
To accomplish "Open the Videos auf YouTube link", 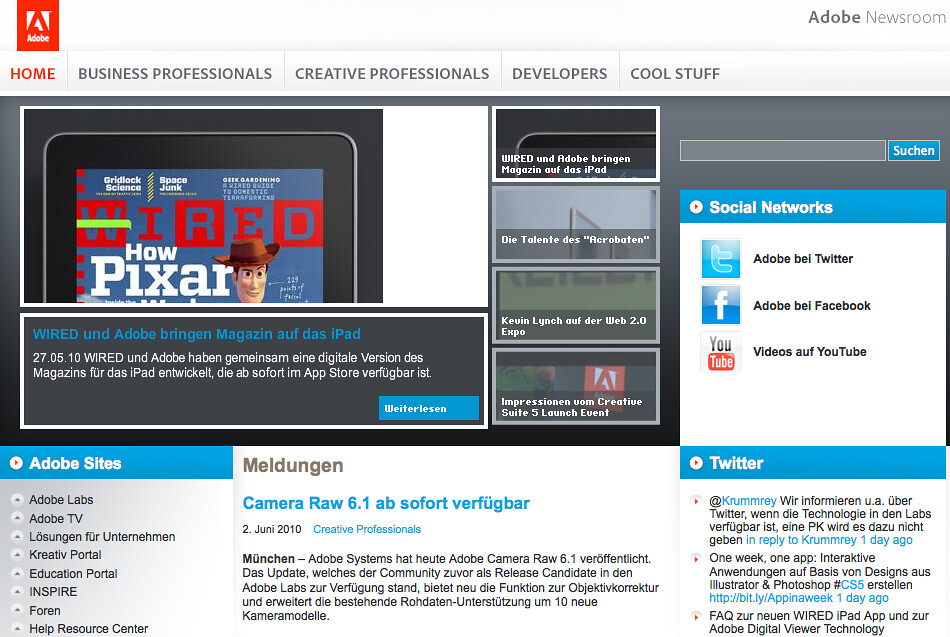I will coord(809,352).
